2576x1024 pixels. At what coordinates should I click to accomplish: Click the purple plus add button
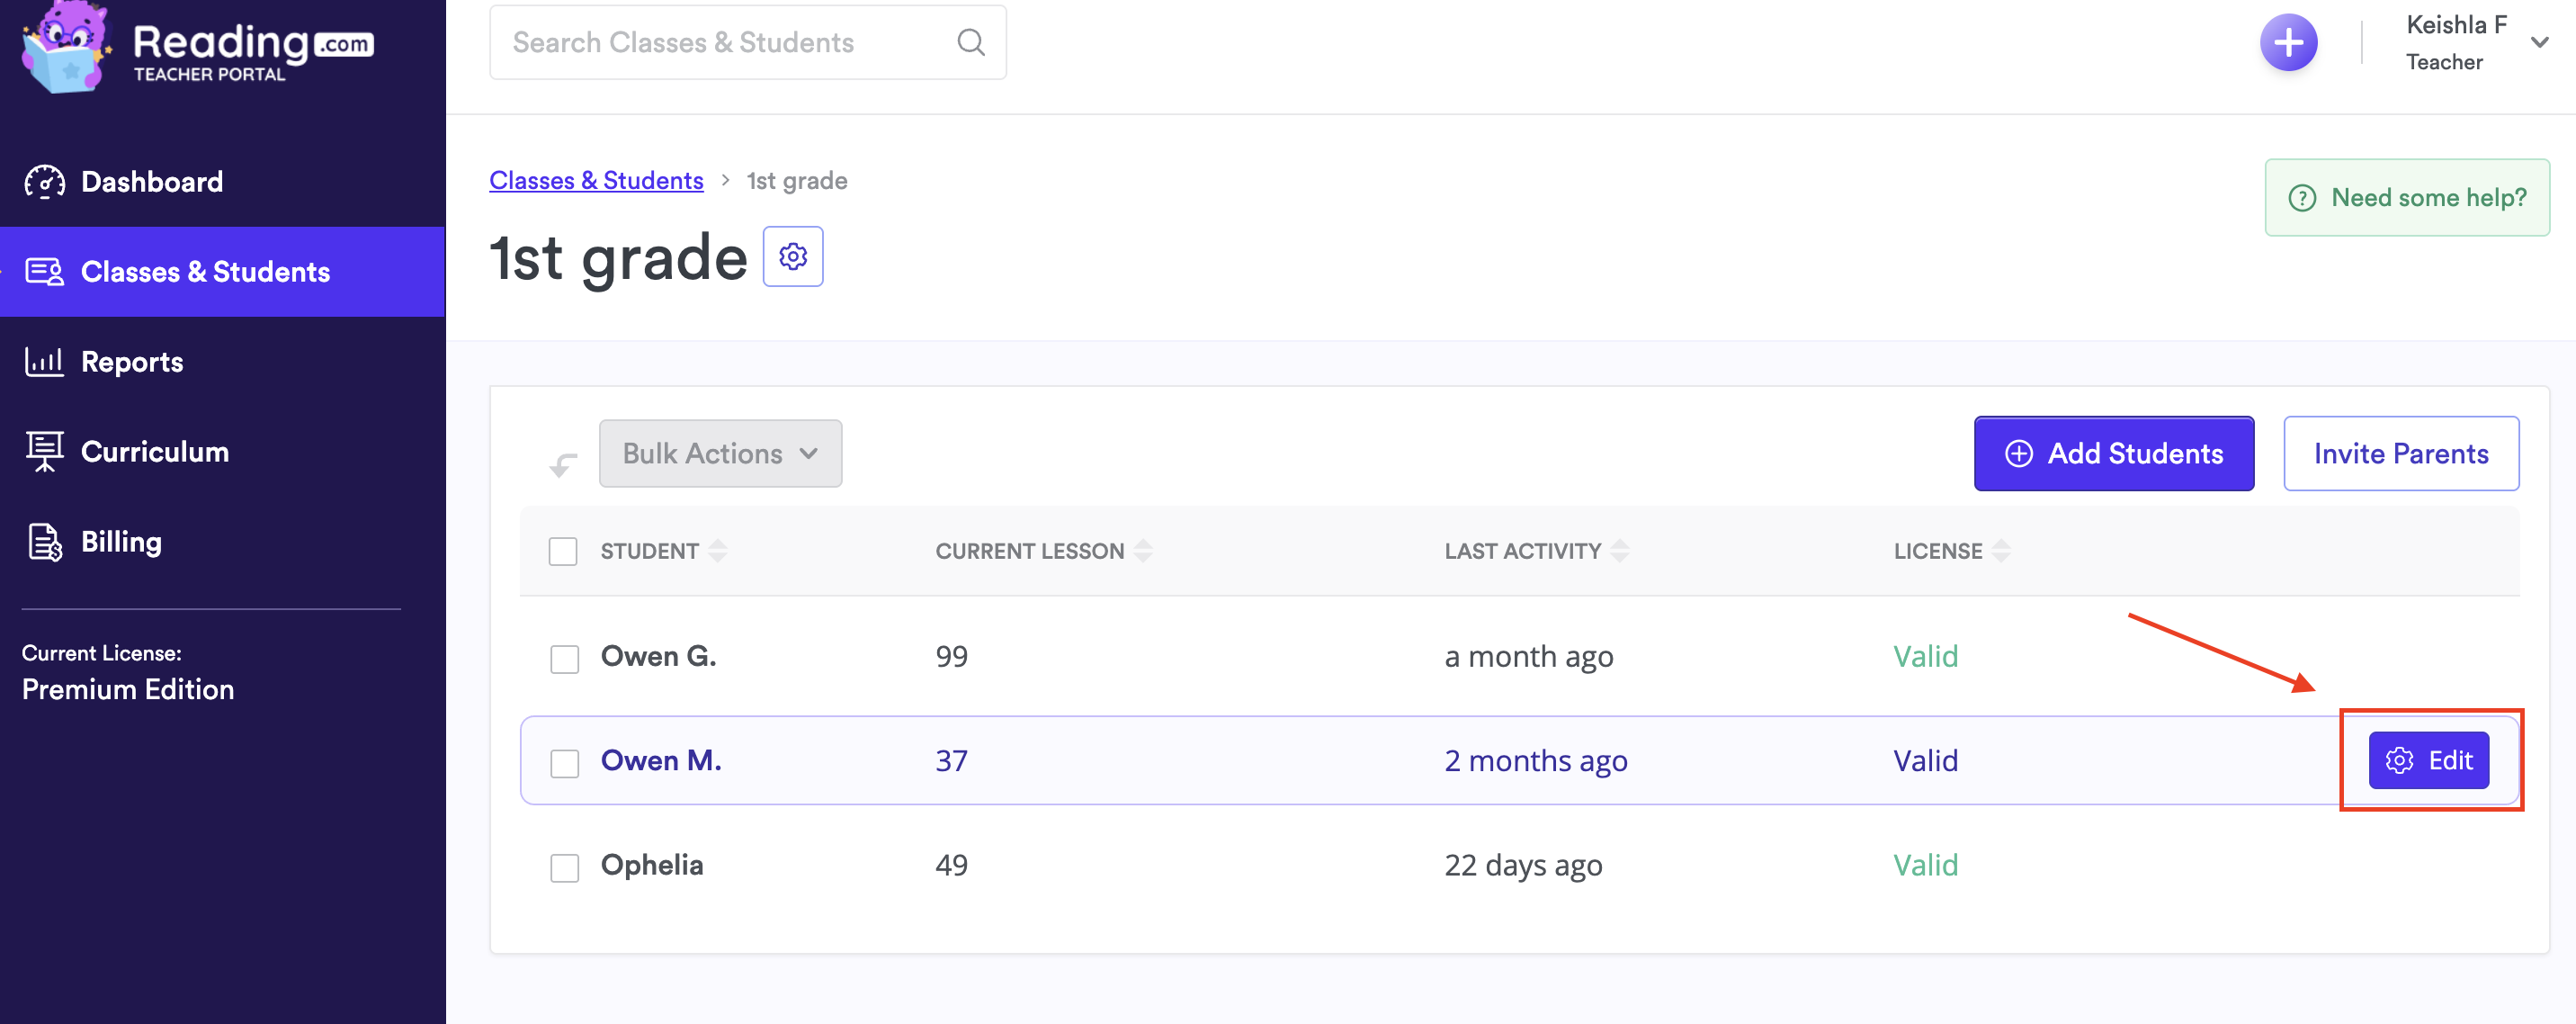click(2287, 43)
